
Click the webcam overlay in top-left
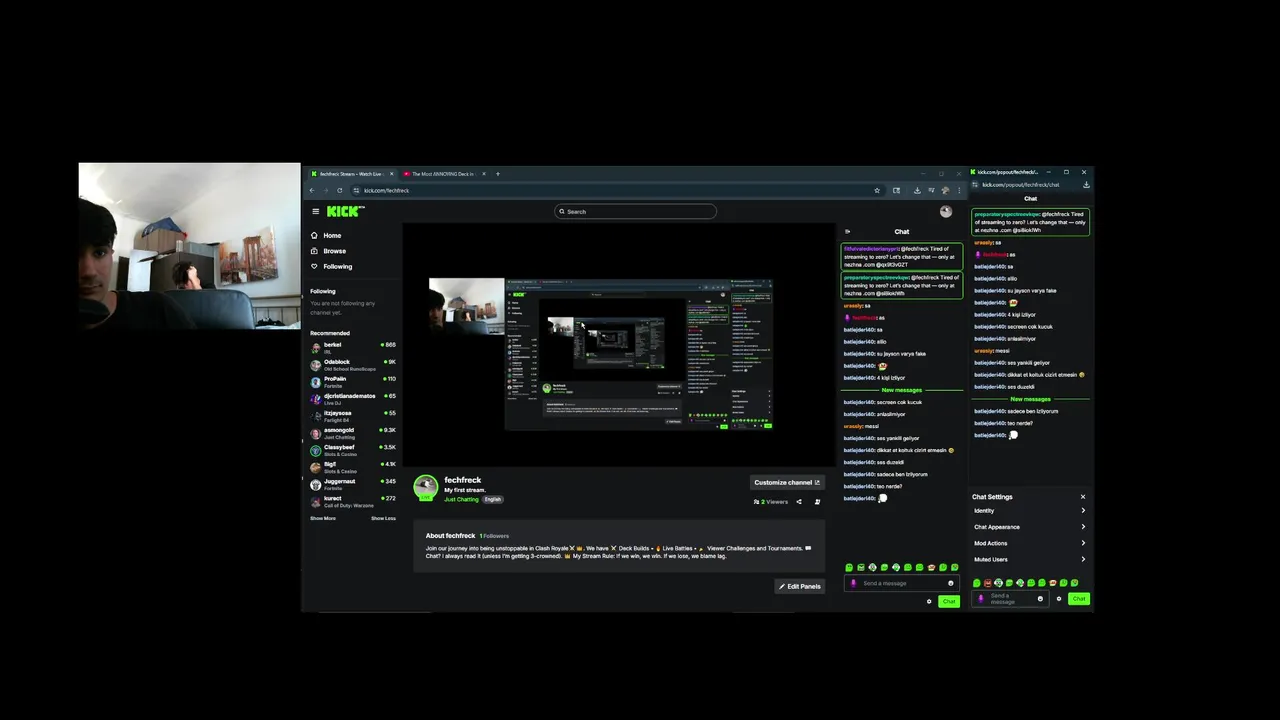tap(189, 246)
